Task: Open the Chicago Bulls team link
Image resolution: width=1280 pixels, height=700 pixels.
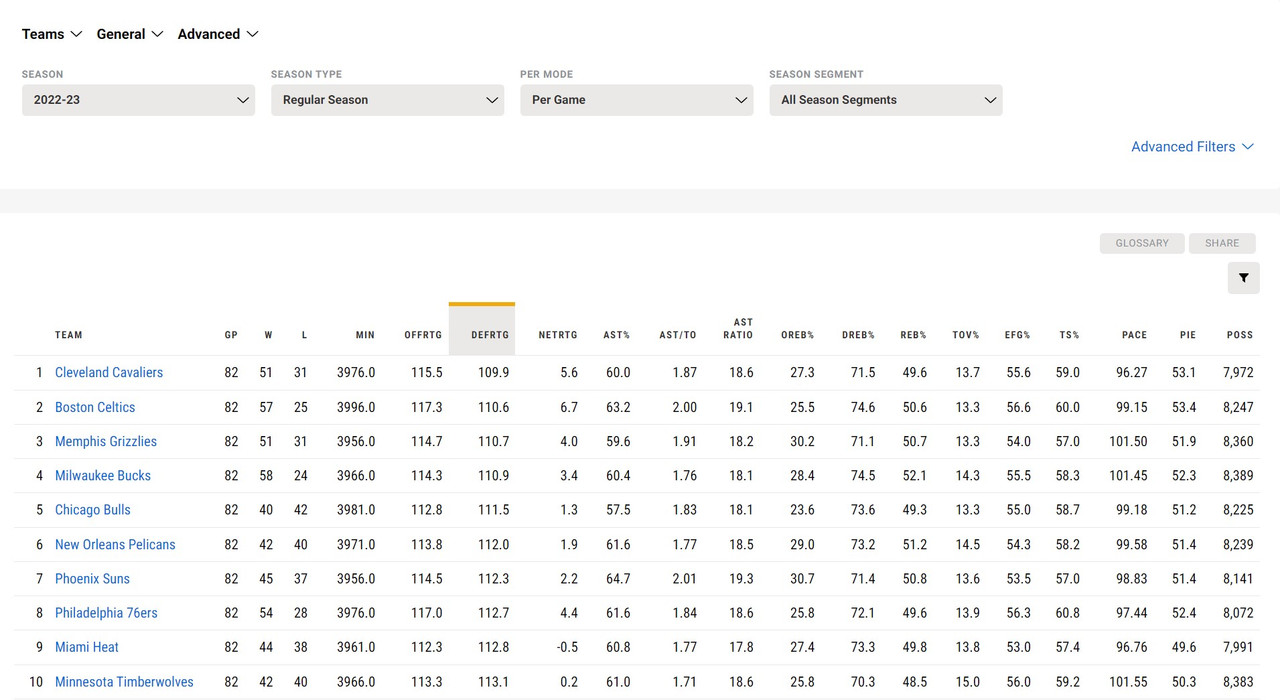Action: point(93,509)
